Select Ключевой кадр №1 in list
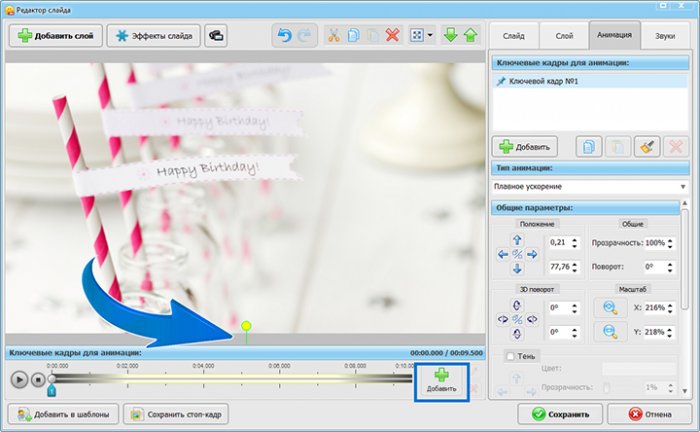This screenshot has height=432, width=700. pyautogui.click(x=545, y=81)
